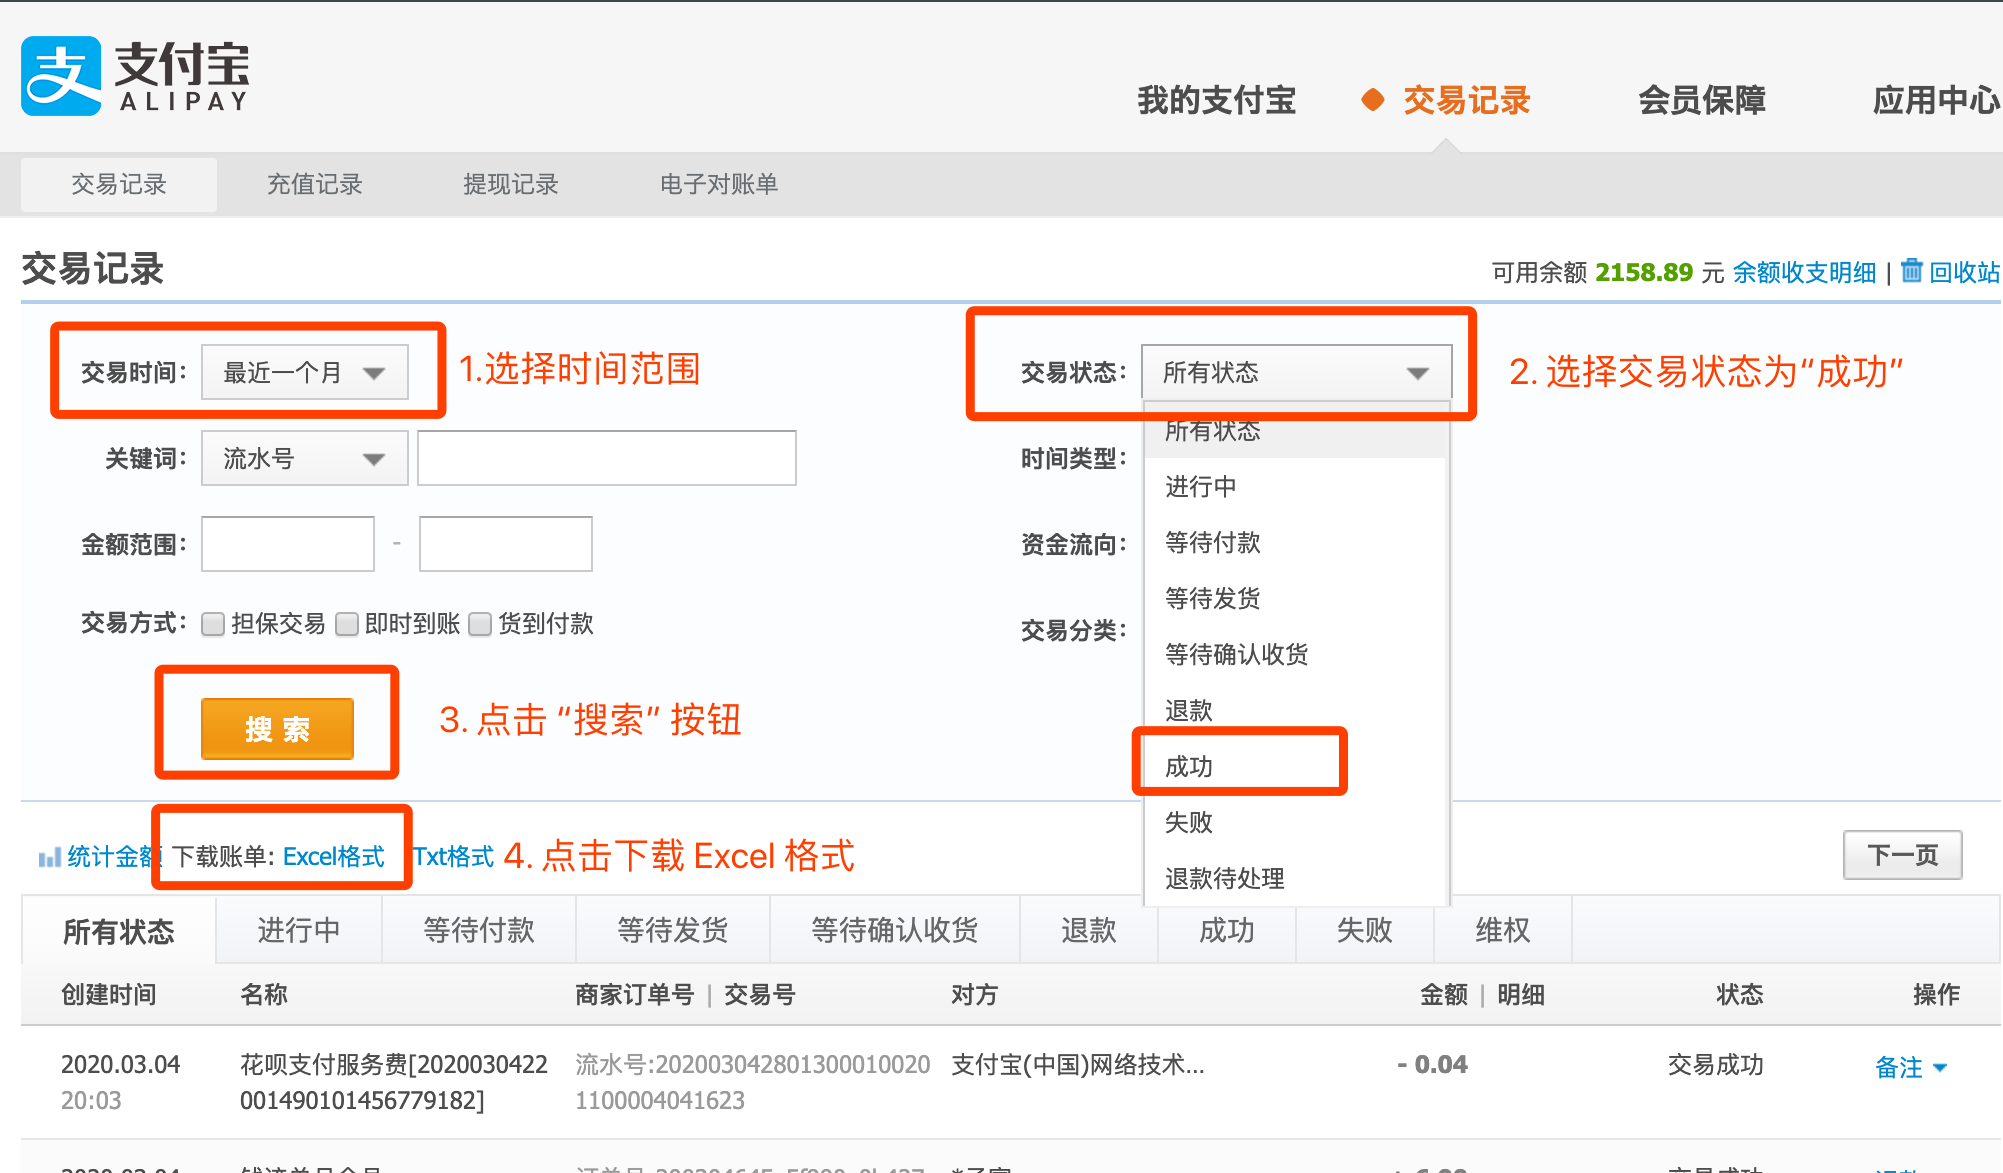Click the -0.04 amount value
This screenshot has width=2003, height=1173.
1432,1064
